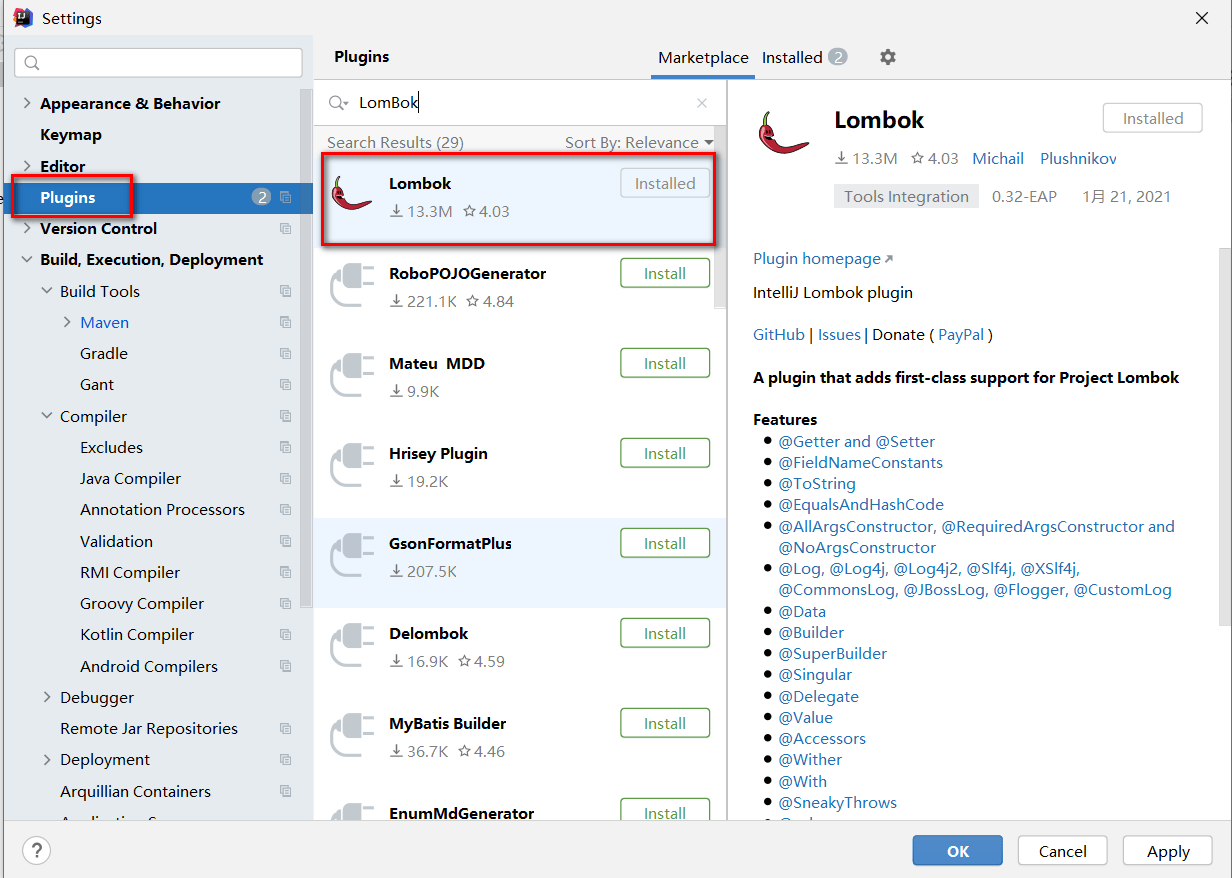The image size is (1232, 878).
Task: Click the help question mark icon
Action: (x=36, y=851)
